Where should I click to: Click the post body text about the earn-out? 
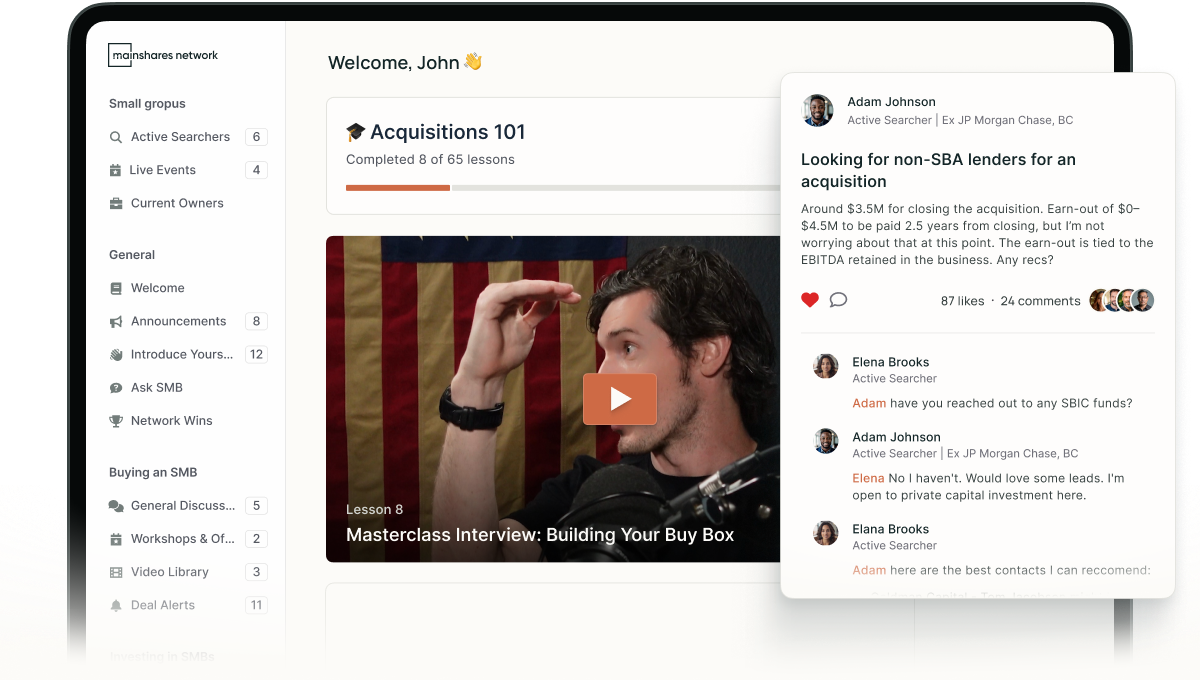977,235
